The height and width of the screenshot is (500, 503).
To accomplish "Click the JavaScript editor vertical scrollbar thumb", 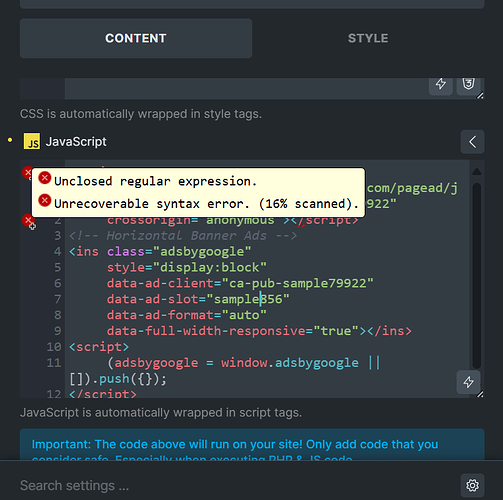I will coord(477,275).
